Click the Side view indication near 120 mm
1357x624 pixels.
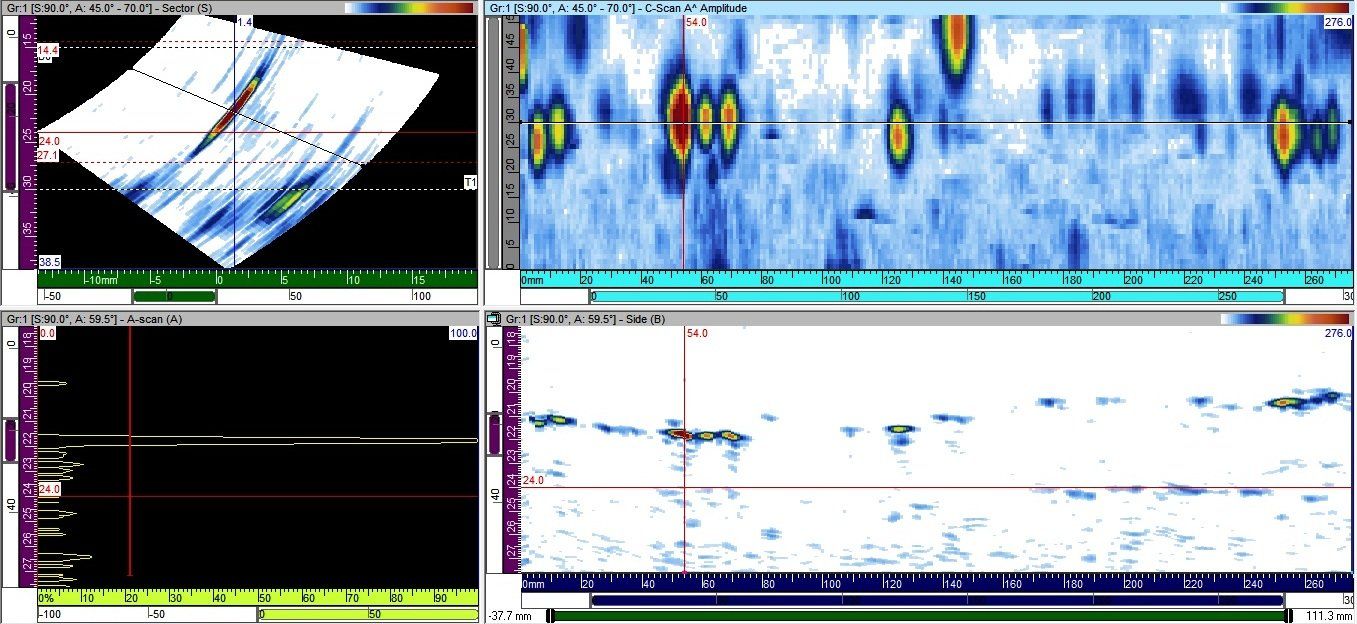899,429
